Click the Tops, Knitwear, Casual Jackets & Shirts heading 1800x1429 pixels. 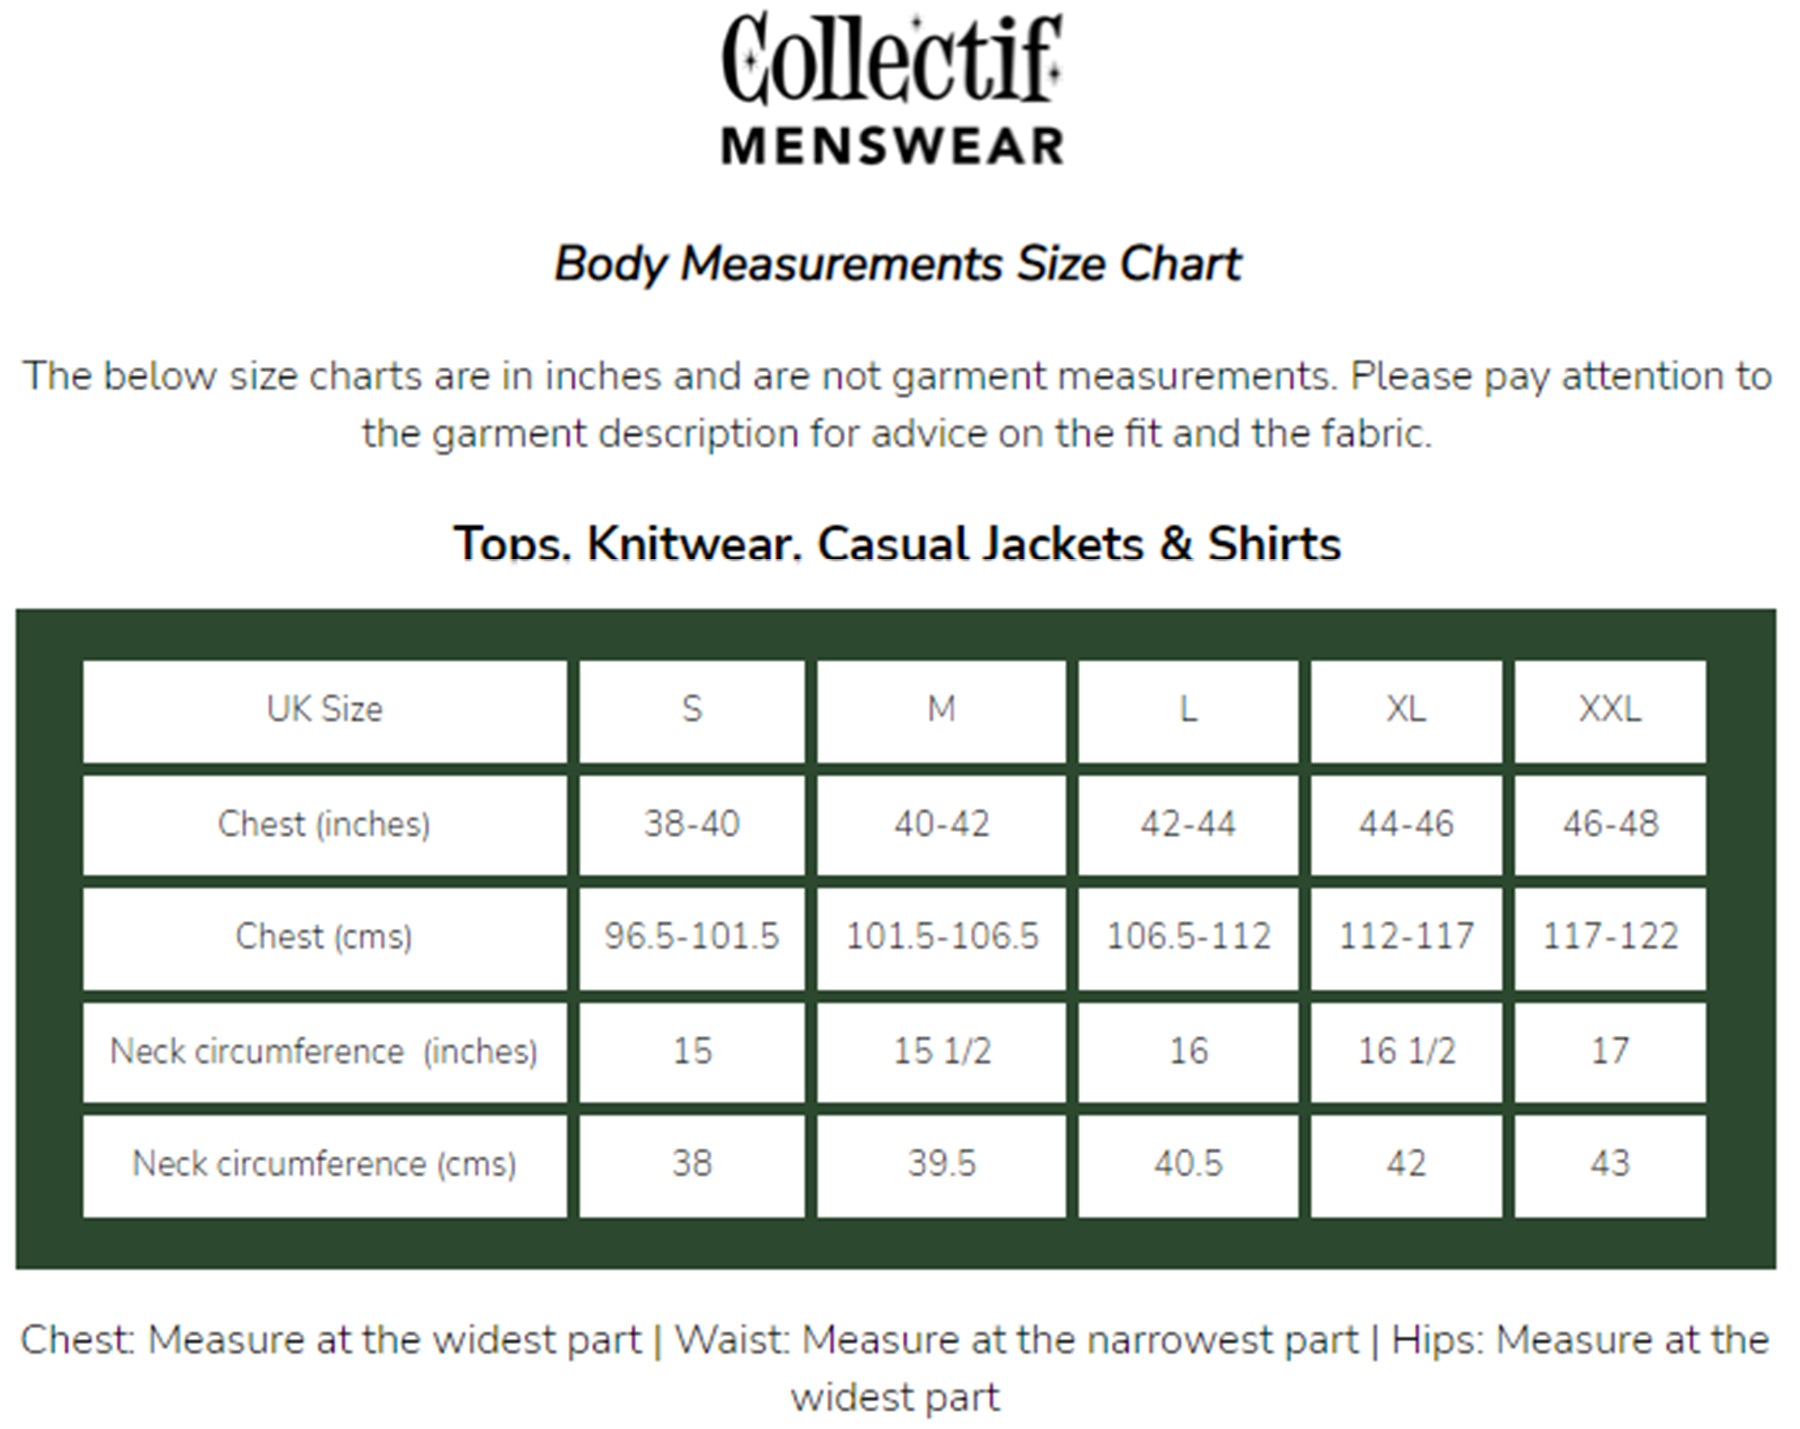(x=897, y=543)
